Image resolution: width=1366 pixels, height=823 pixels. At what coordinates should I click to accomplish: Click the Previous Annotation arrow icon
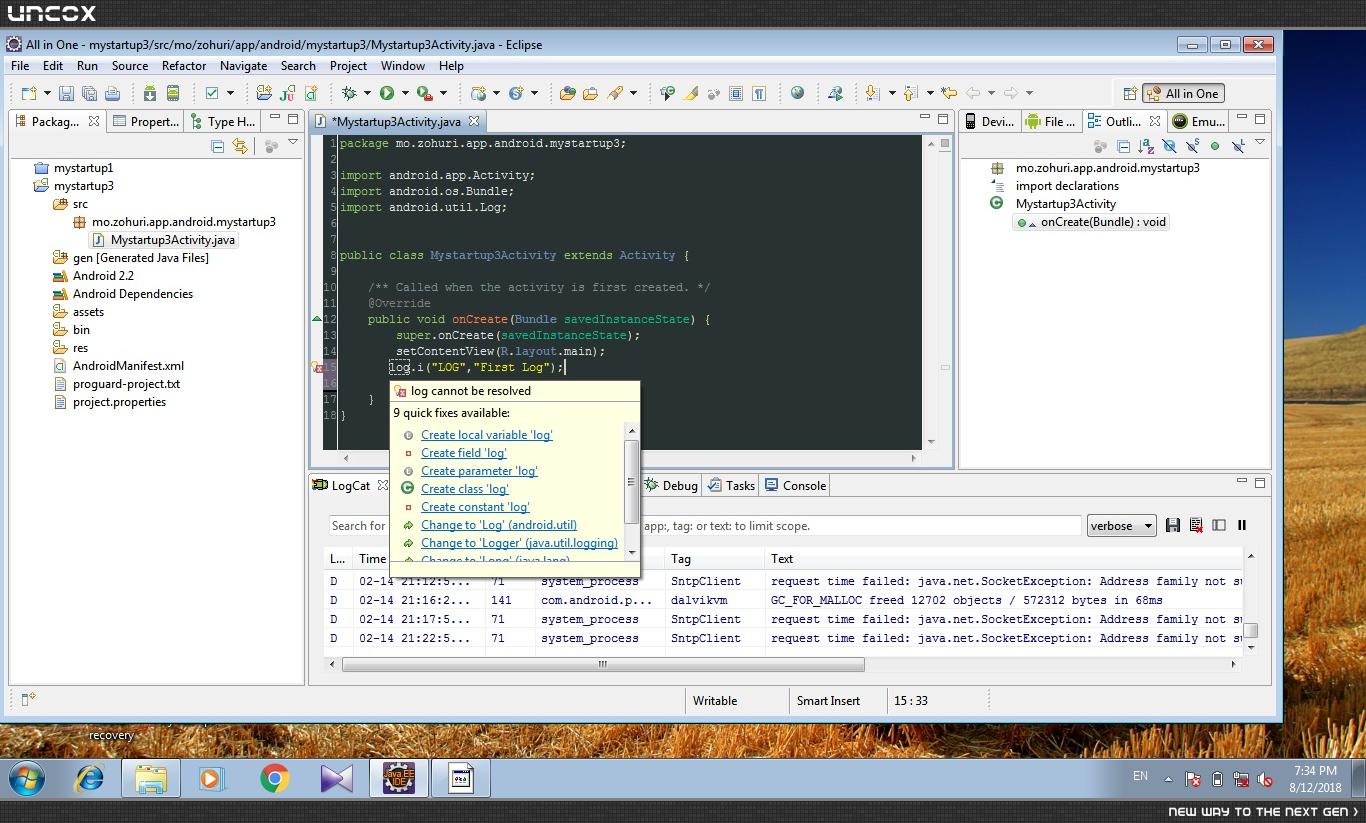pyautogui.click(x=910, y=93)
